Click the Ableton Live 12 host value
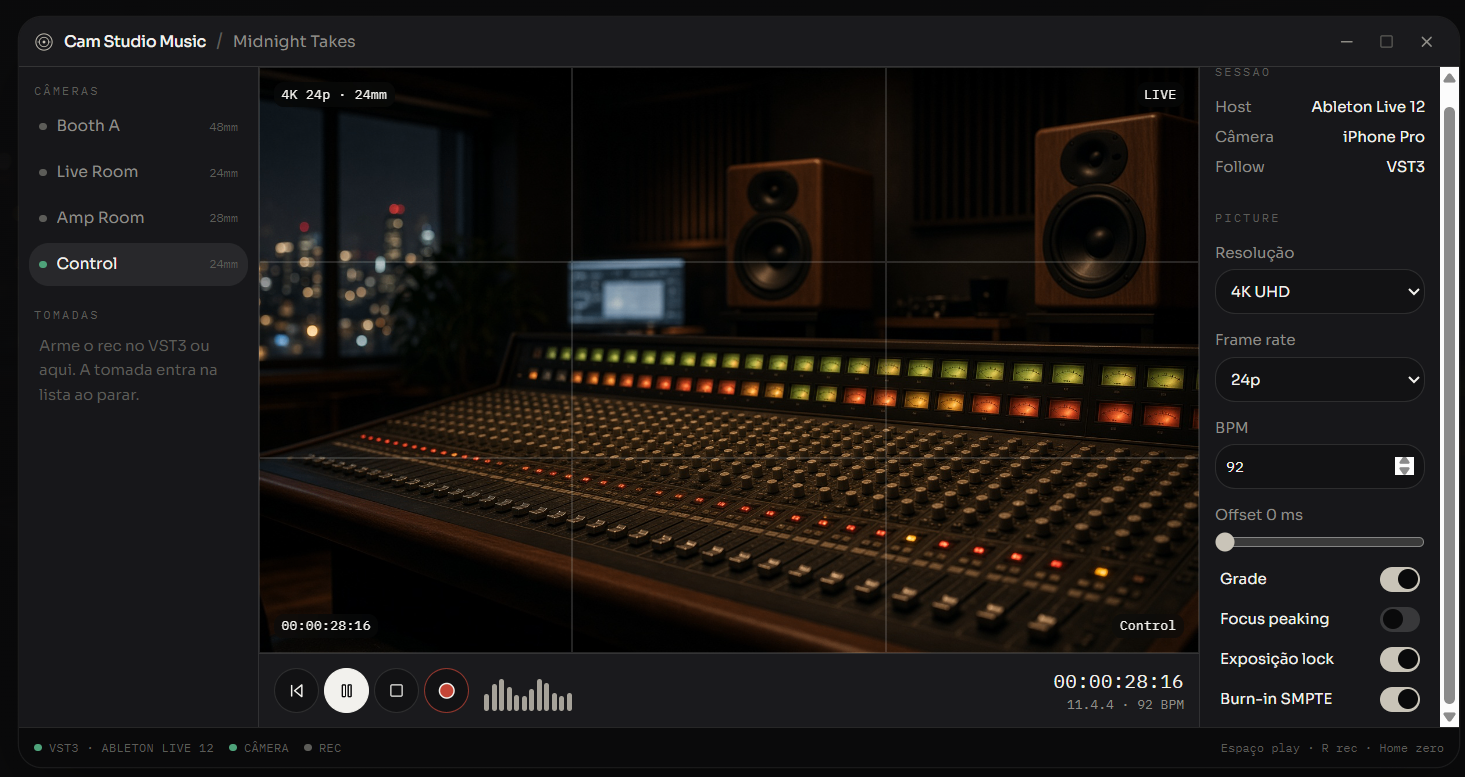1465x777 pixels. (1368, 107)
